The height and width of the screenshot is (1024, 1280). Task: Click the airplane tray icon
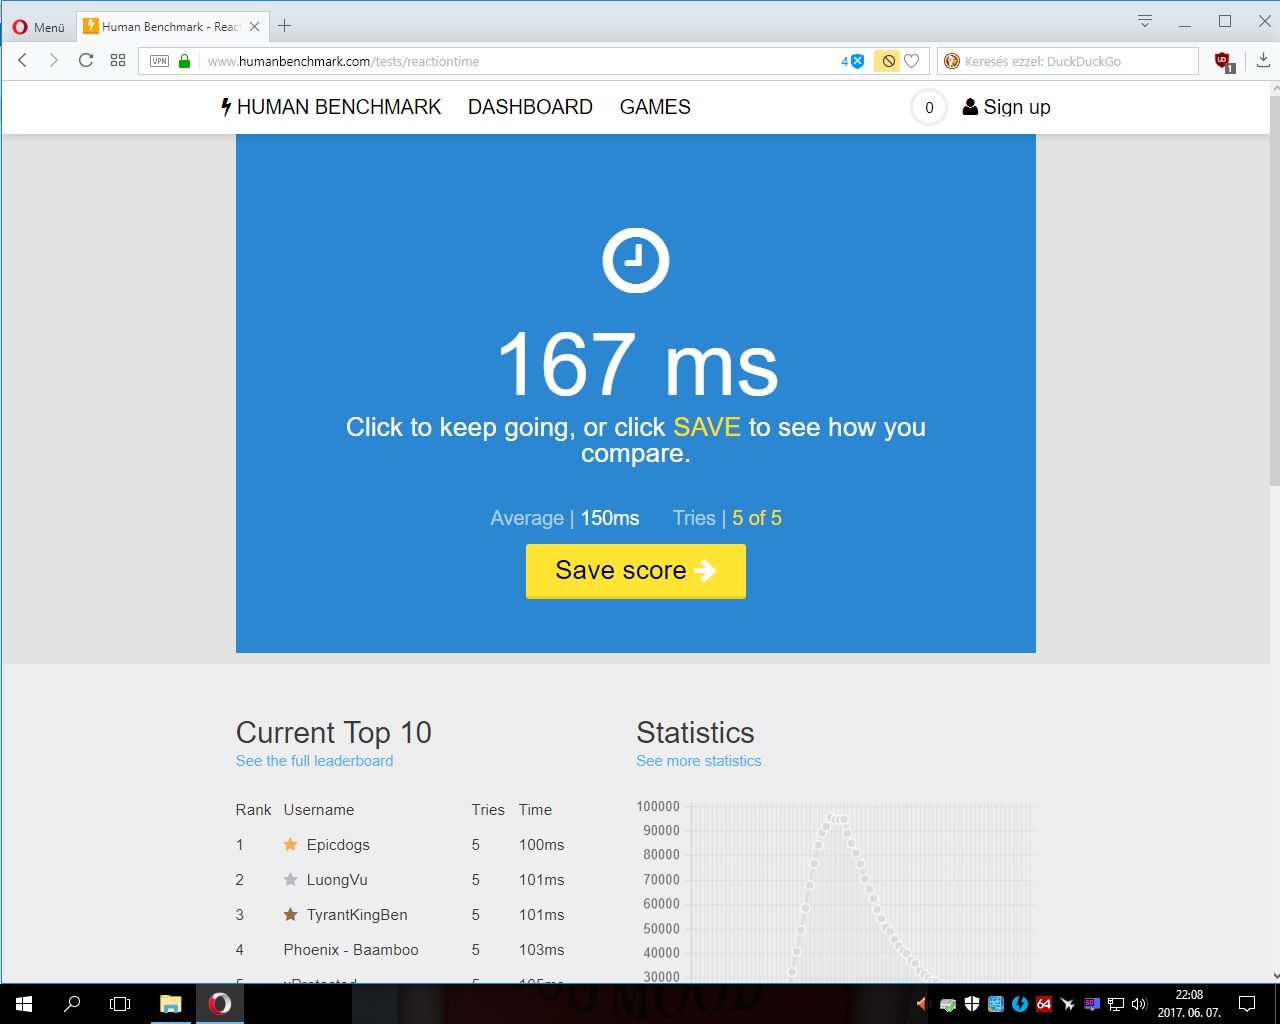[x=1068, y=1004]
